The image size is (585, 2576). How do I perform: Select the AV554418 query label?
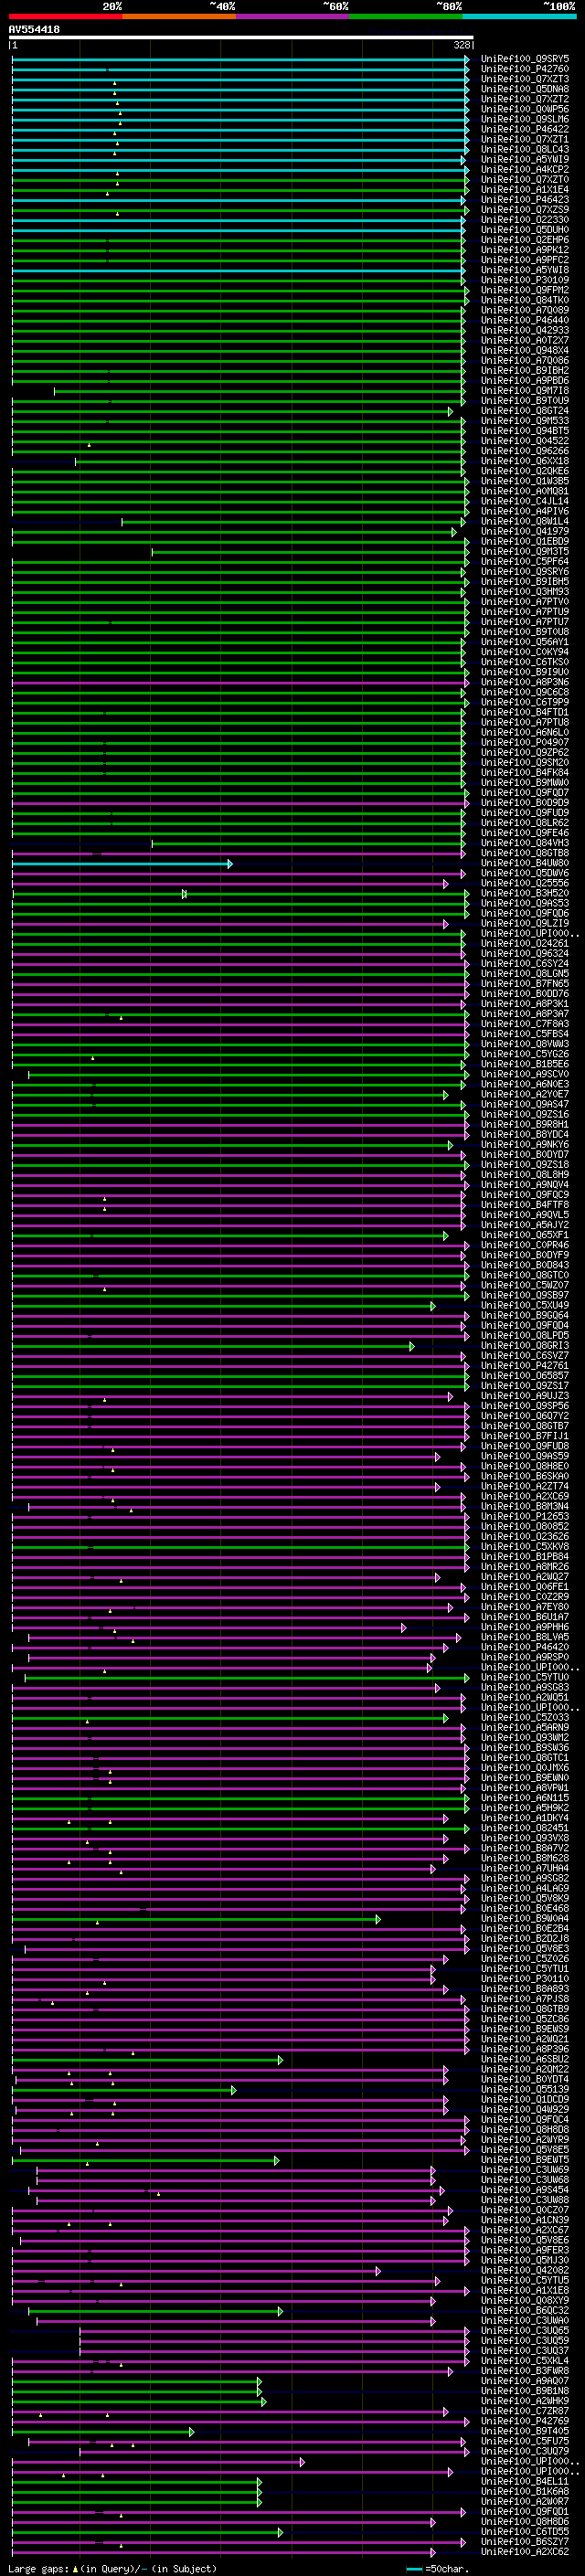(34, 30)
